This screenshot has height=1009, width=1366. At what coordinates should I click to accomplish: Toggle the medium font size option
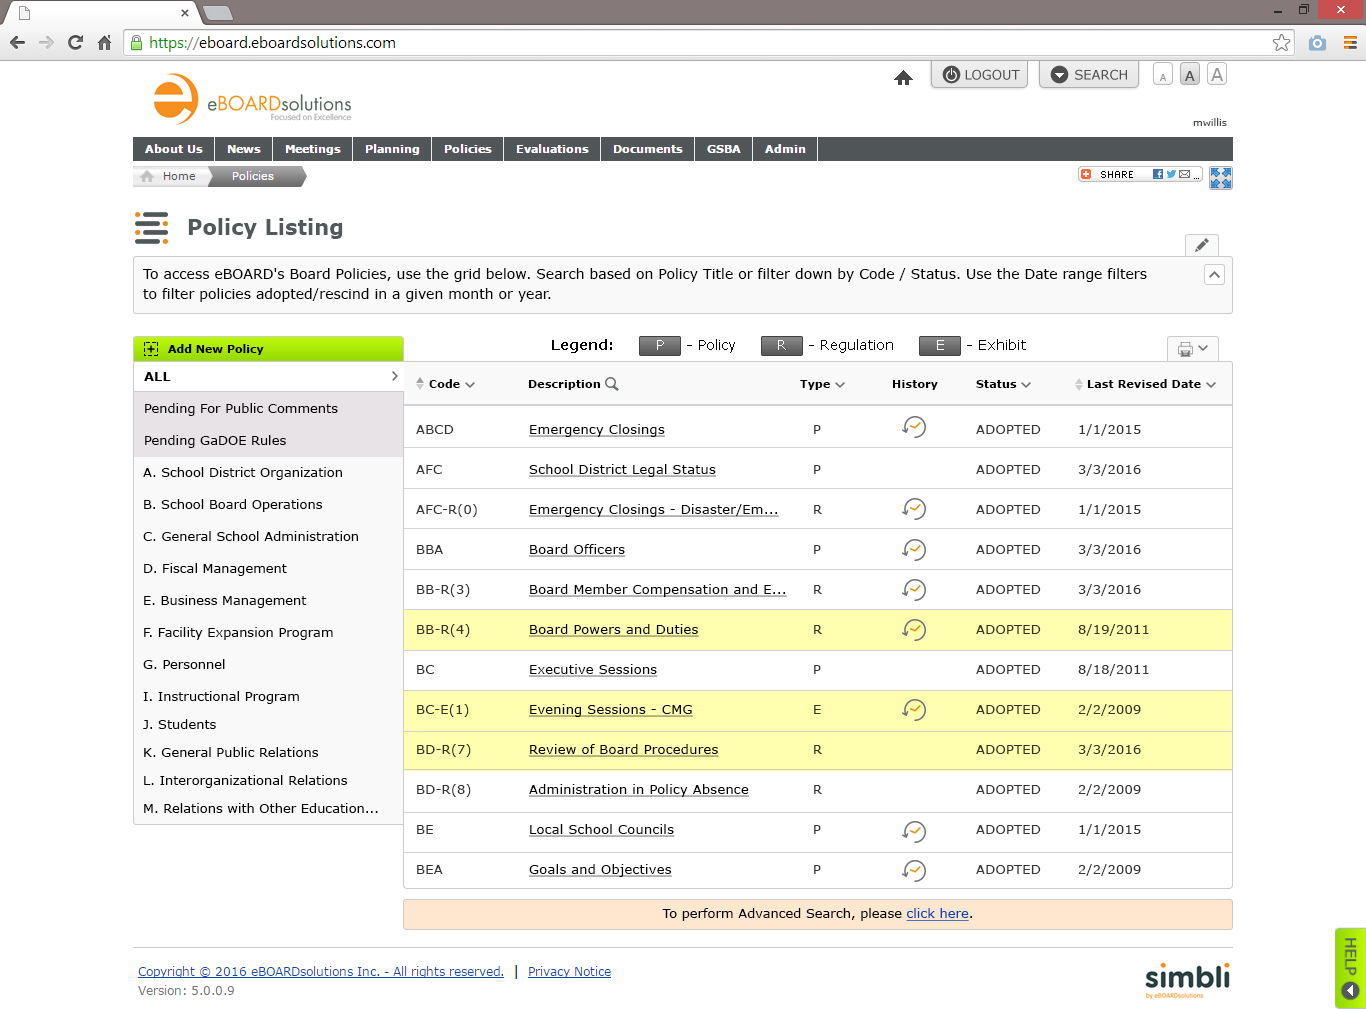[x=1189, y=74]
